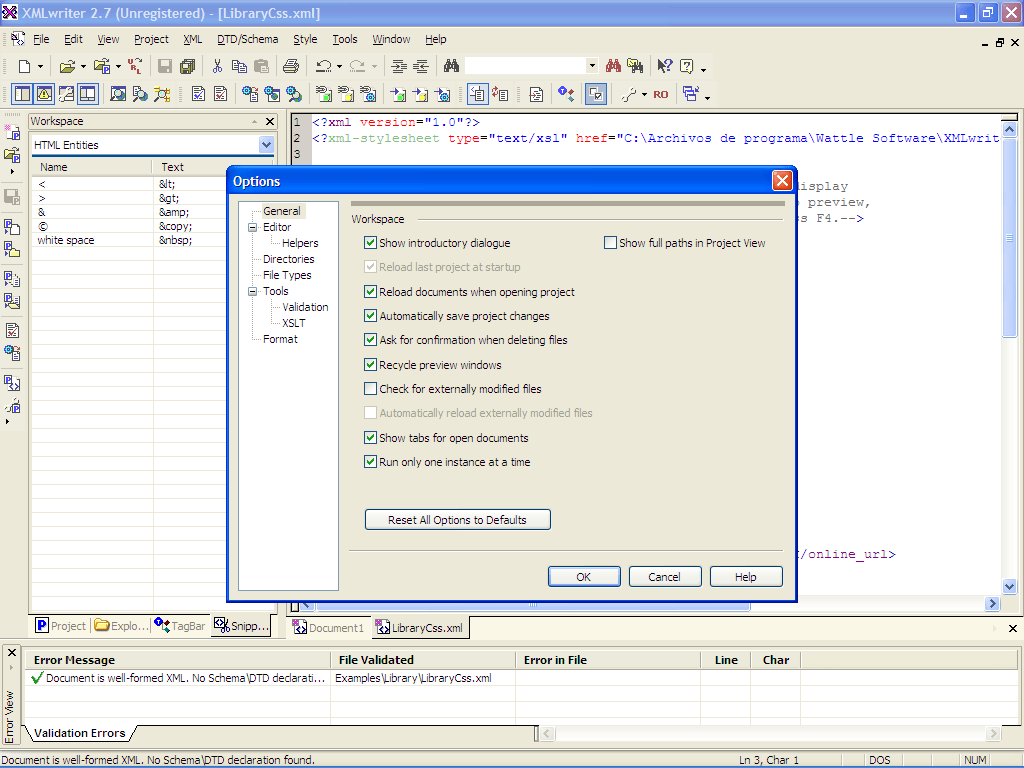The height and width of the screenshot is (768, 1024).
Task: Close the Workspace panel with X
Action: tap(270, 121)
